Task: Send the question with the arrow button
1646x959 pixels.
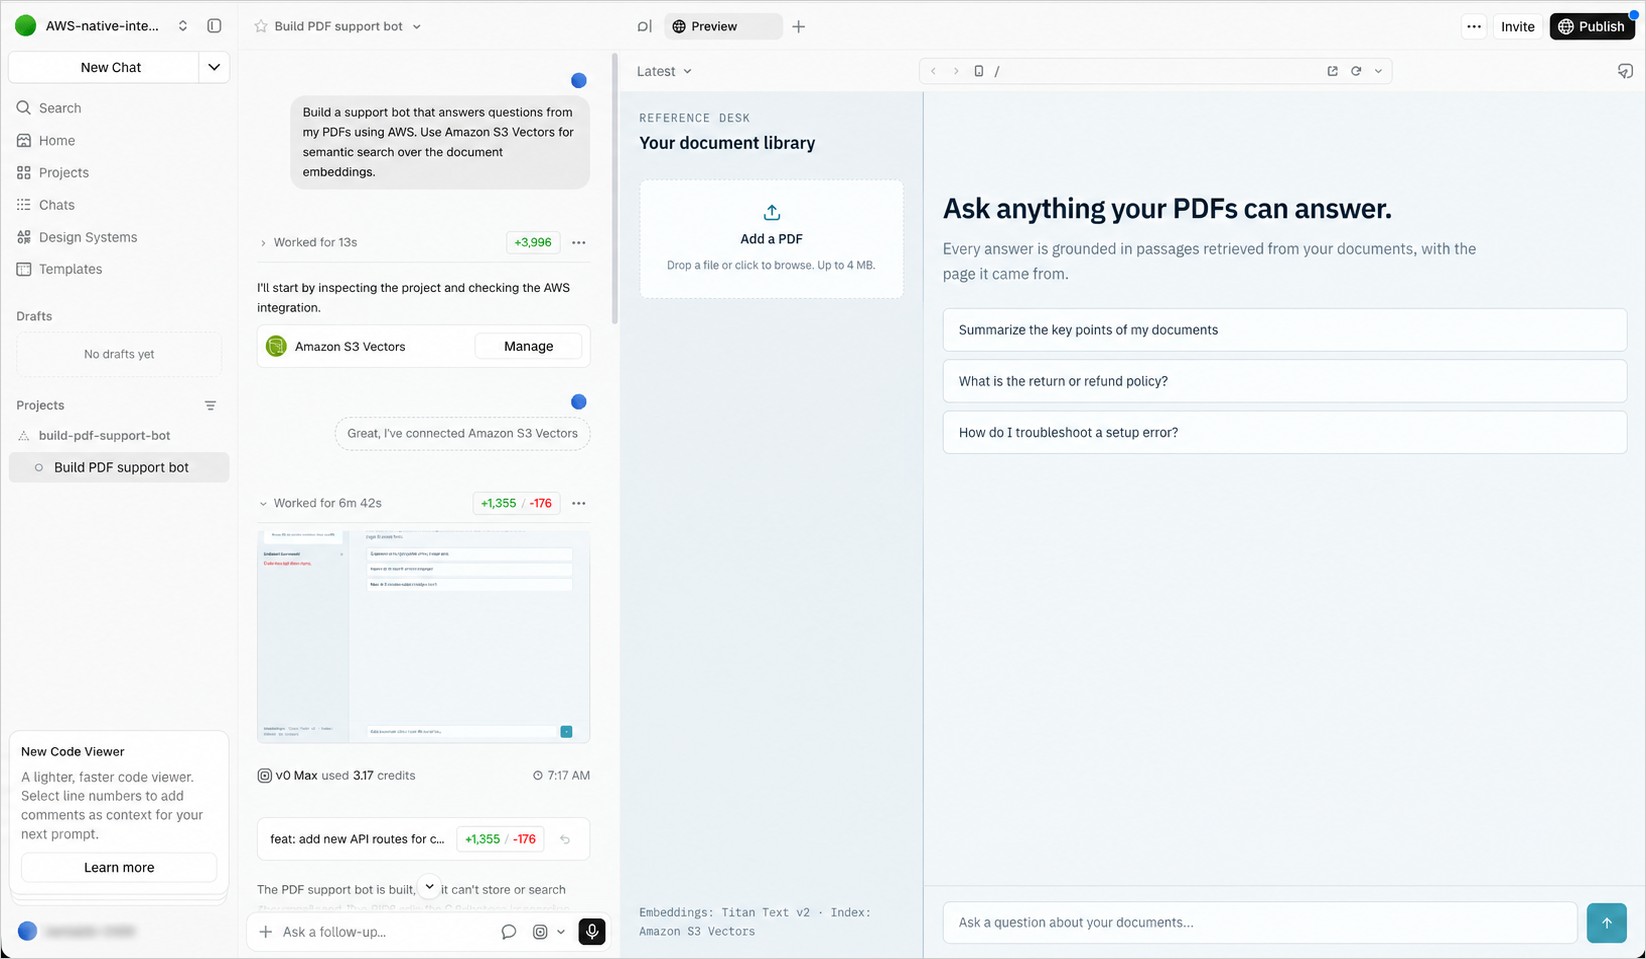Action: [x=1606, y=923]
